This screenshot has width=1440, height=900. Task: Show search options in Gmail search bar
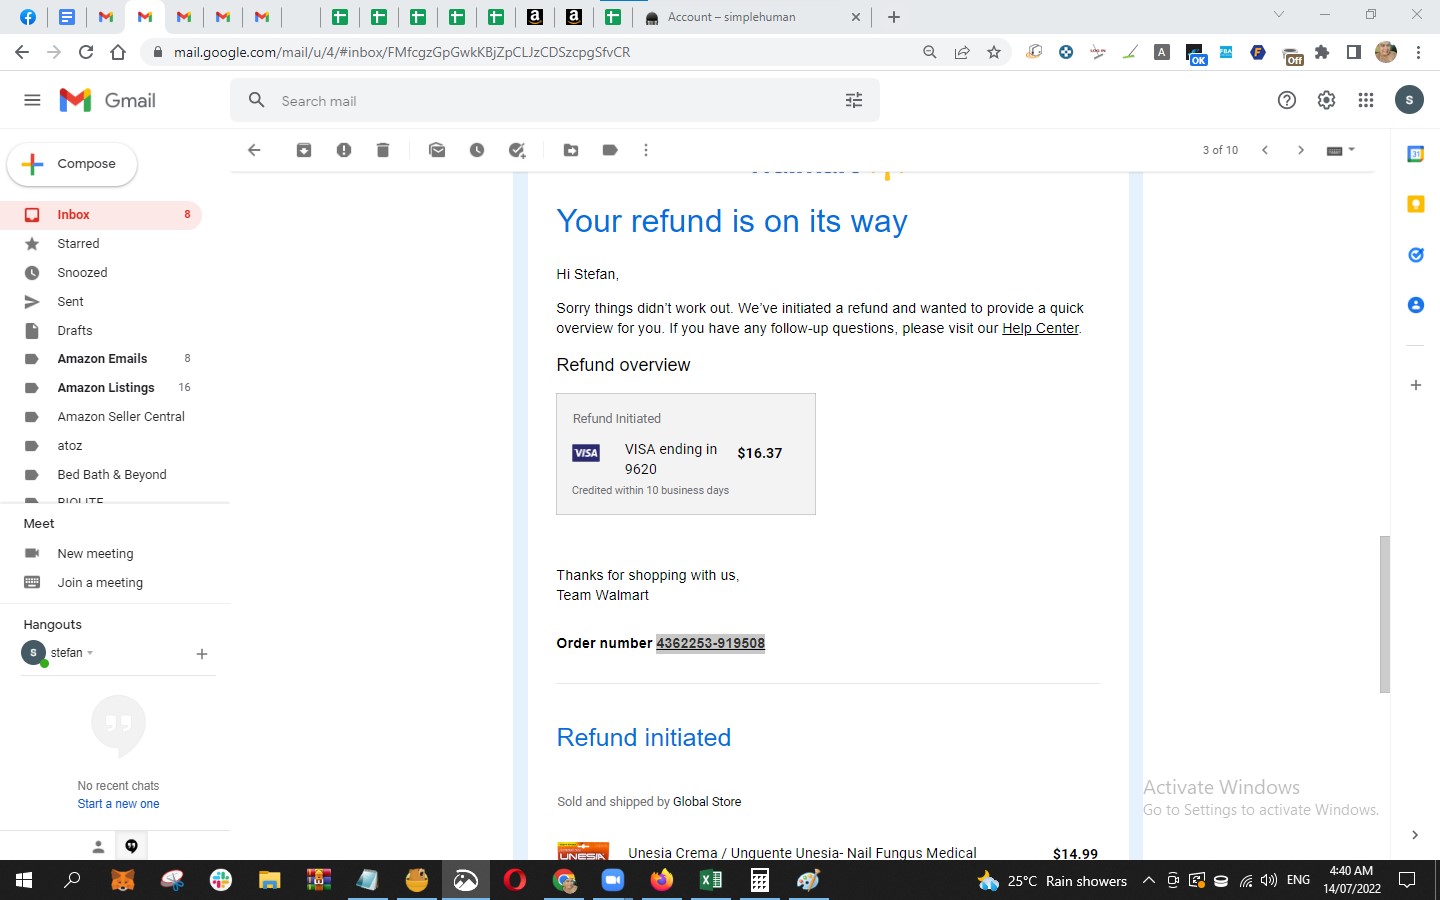(854, 100)
